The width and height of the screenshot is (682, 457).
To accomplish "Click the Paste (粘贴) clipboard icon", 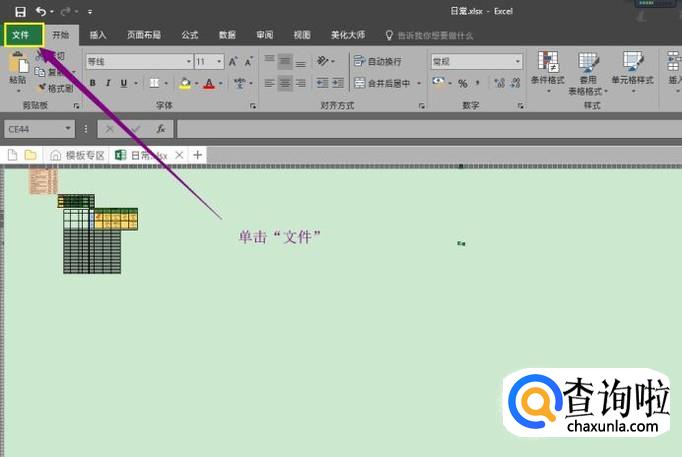I will point(18,68).
